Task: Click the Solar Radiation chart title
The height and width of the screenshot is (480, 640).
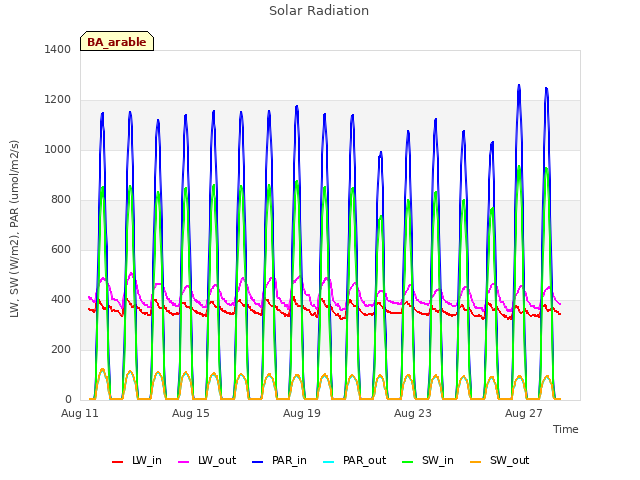Action: [319, 11]
